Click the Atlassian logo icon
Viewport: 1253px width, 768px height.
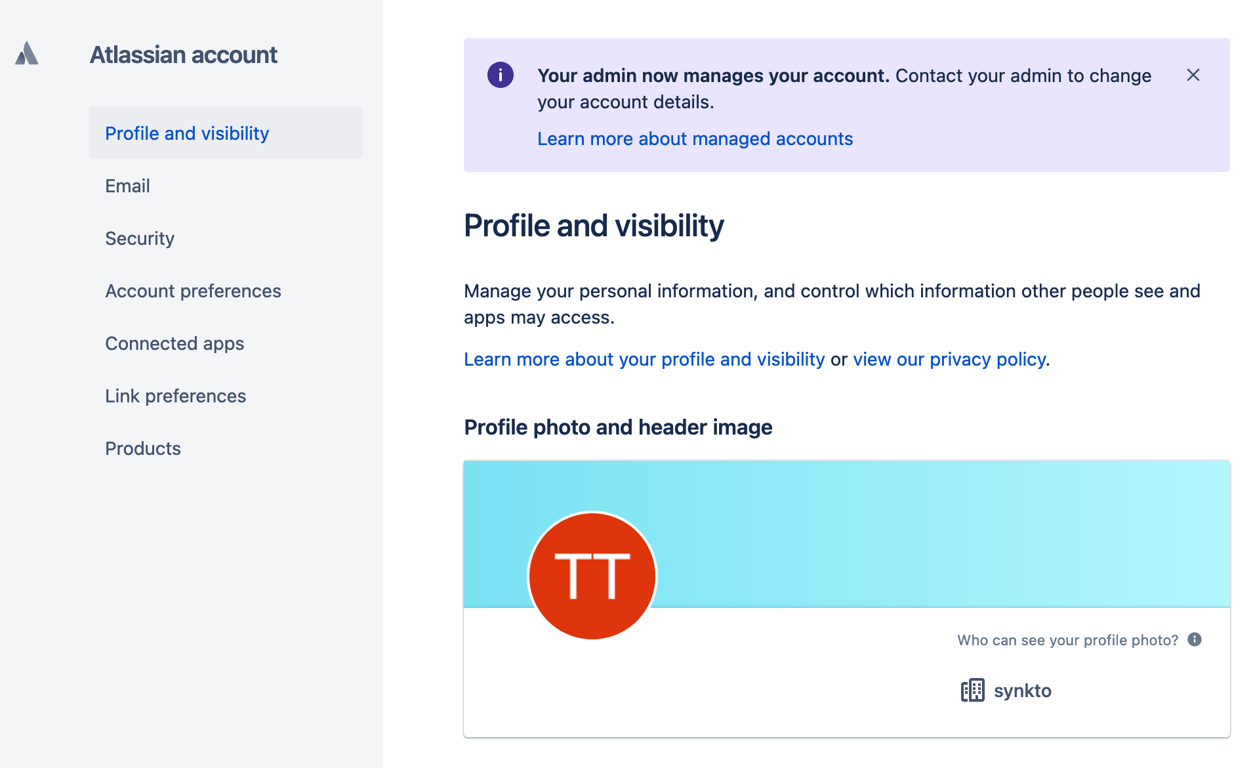(27, 54)
